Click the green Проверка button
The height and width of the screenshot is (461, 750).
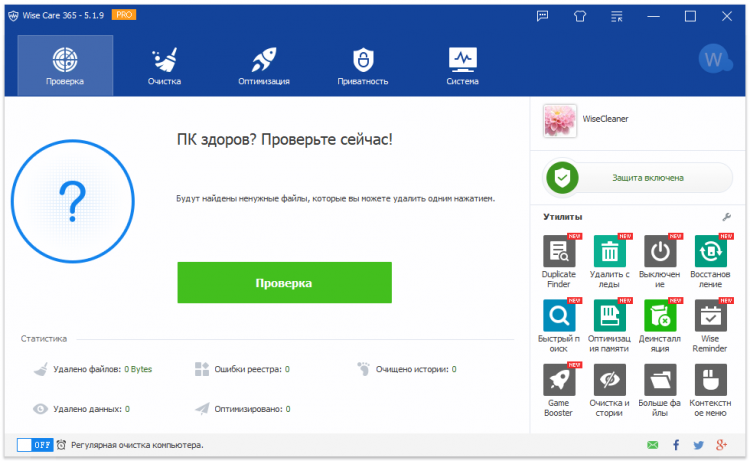[285, 282]
